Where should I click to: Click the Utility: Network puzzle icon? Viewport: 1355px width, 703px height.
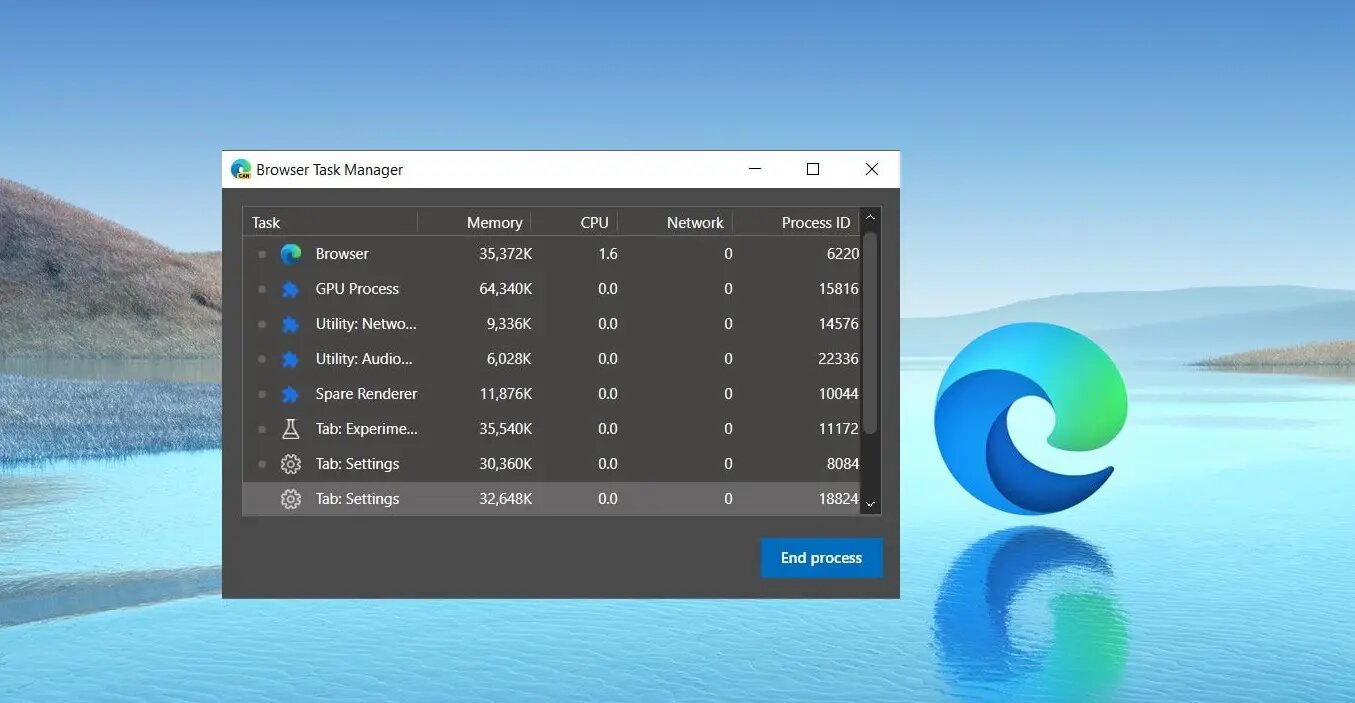pyautogui.click(x=291, y=324)
